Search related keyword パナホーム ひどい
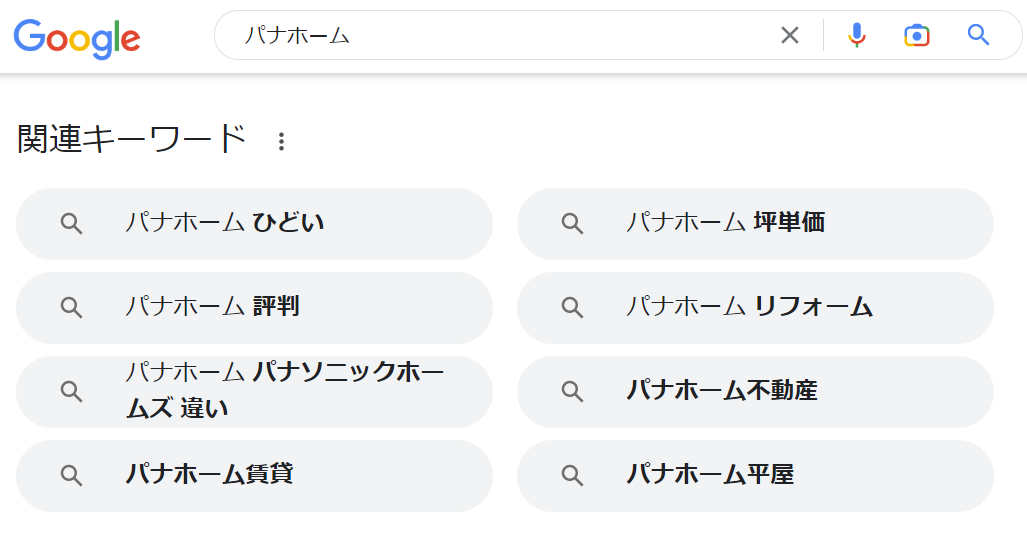The height and width of the screenshot is (547, 1027). tap(254, 224)
